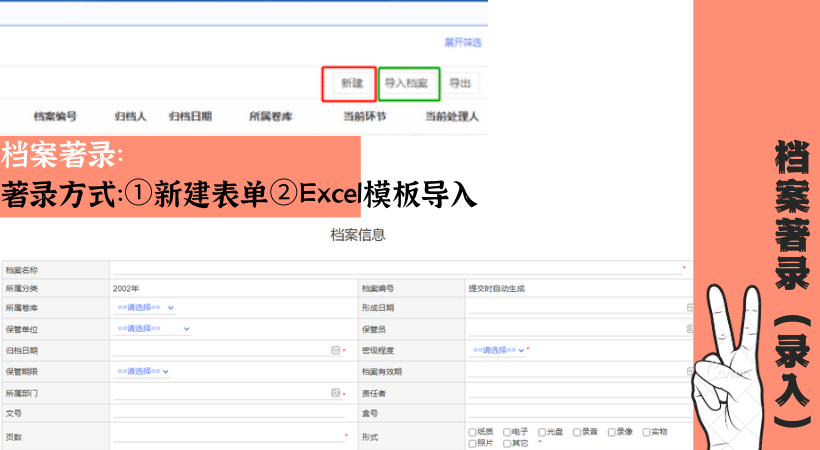Open the 形成日期 calendar icon
Image resolution: width=820 pixels, height=450 pixels.
pos(690,308)
